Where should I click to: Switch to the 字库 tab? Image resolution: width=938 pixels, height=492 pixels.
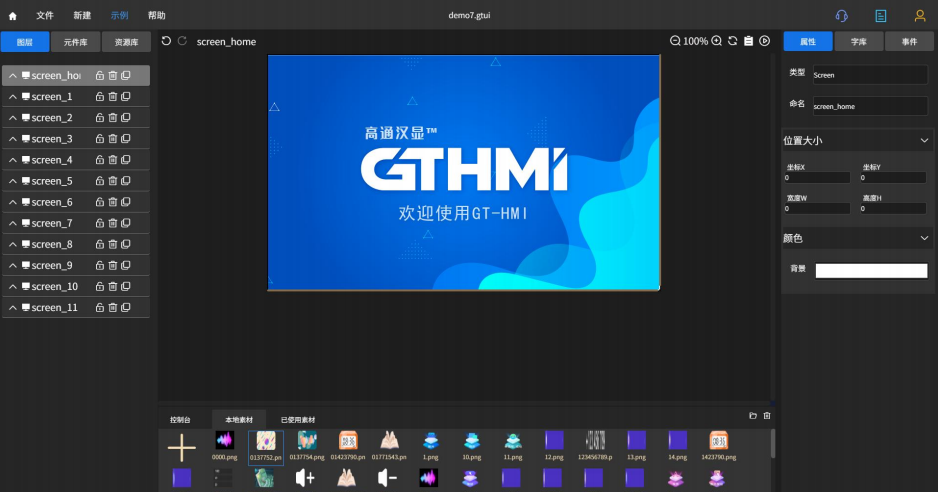pyautogui.click(x=858, y=41)
